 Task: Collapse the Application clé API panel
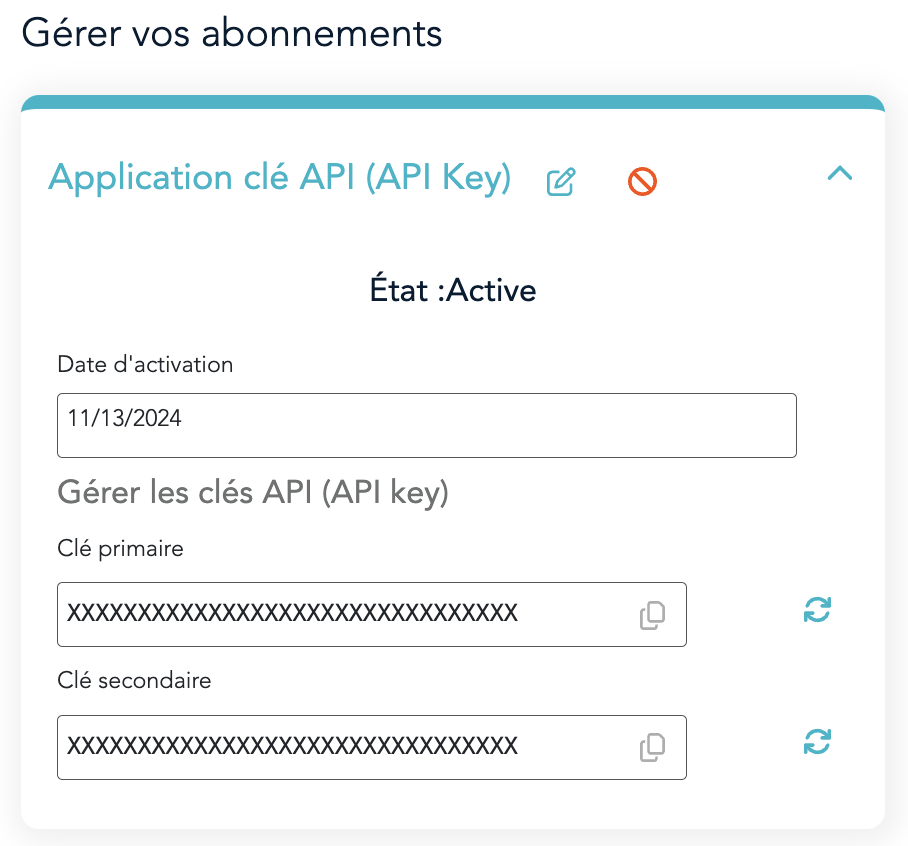[840, 174]
